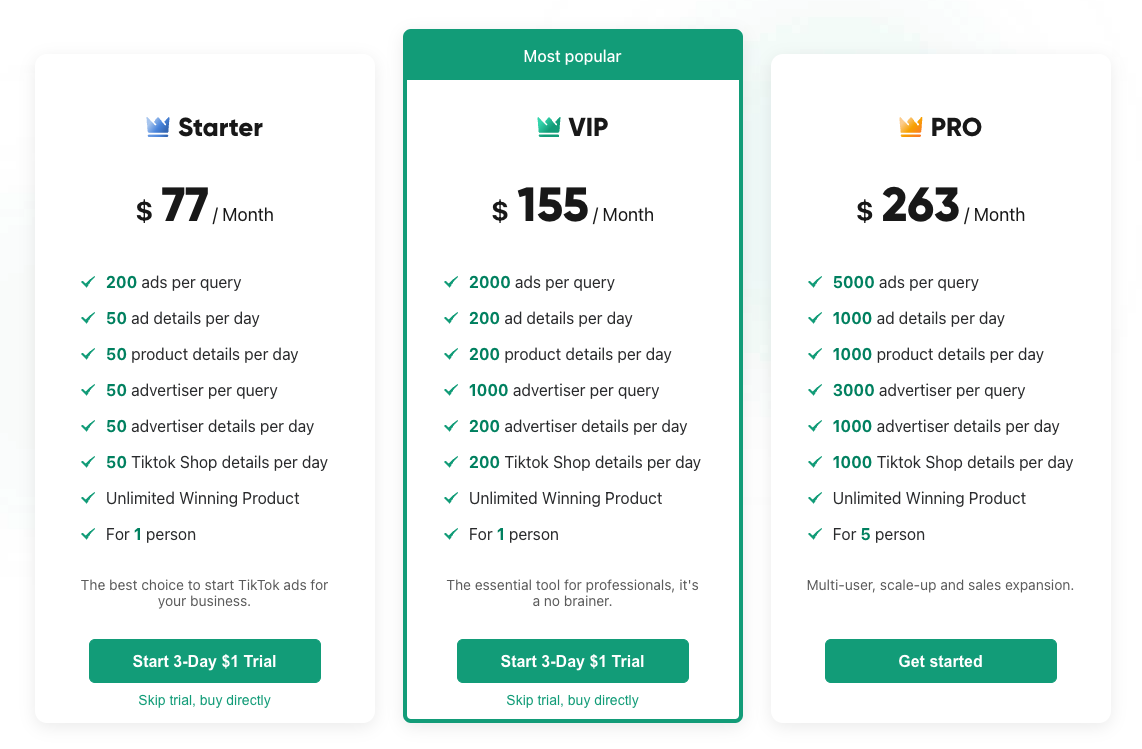This screenshot has height=749, width=1142.
Task: Click the blue crown icon beside Starter
Action: (x=156, y=126)
